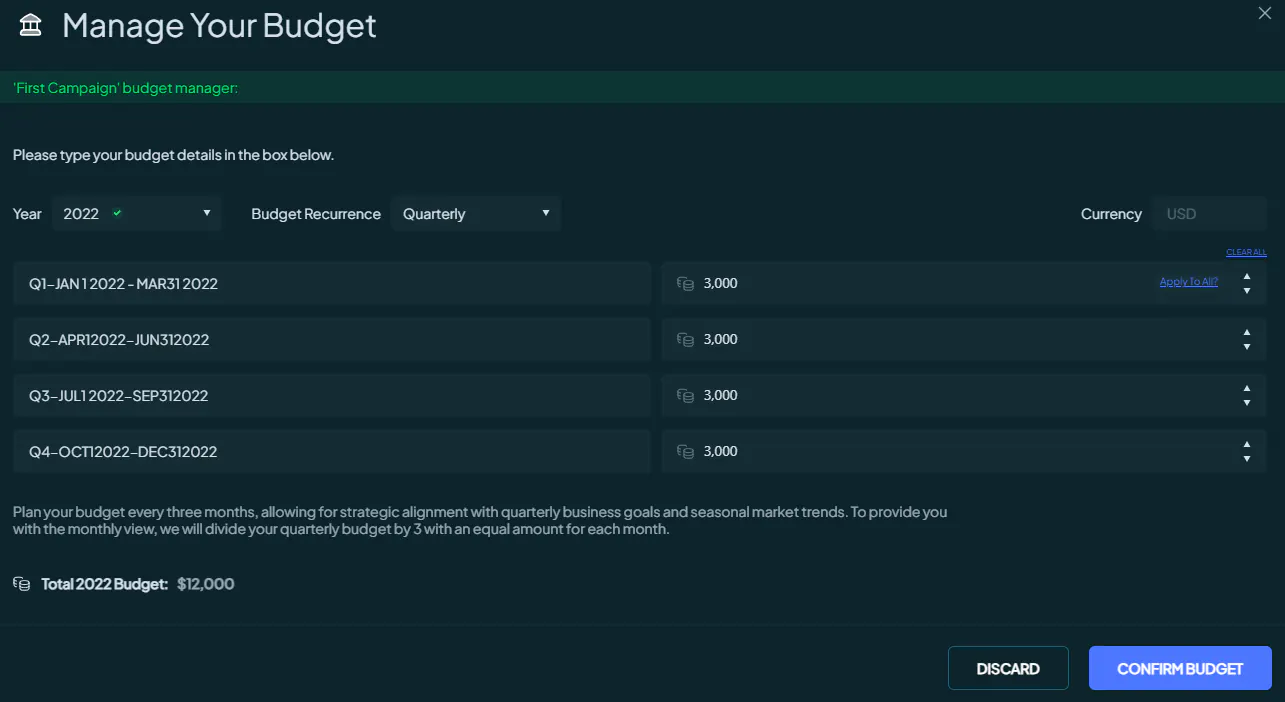
Task: Click the Clear All link
Action: point(1246,252)
